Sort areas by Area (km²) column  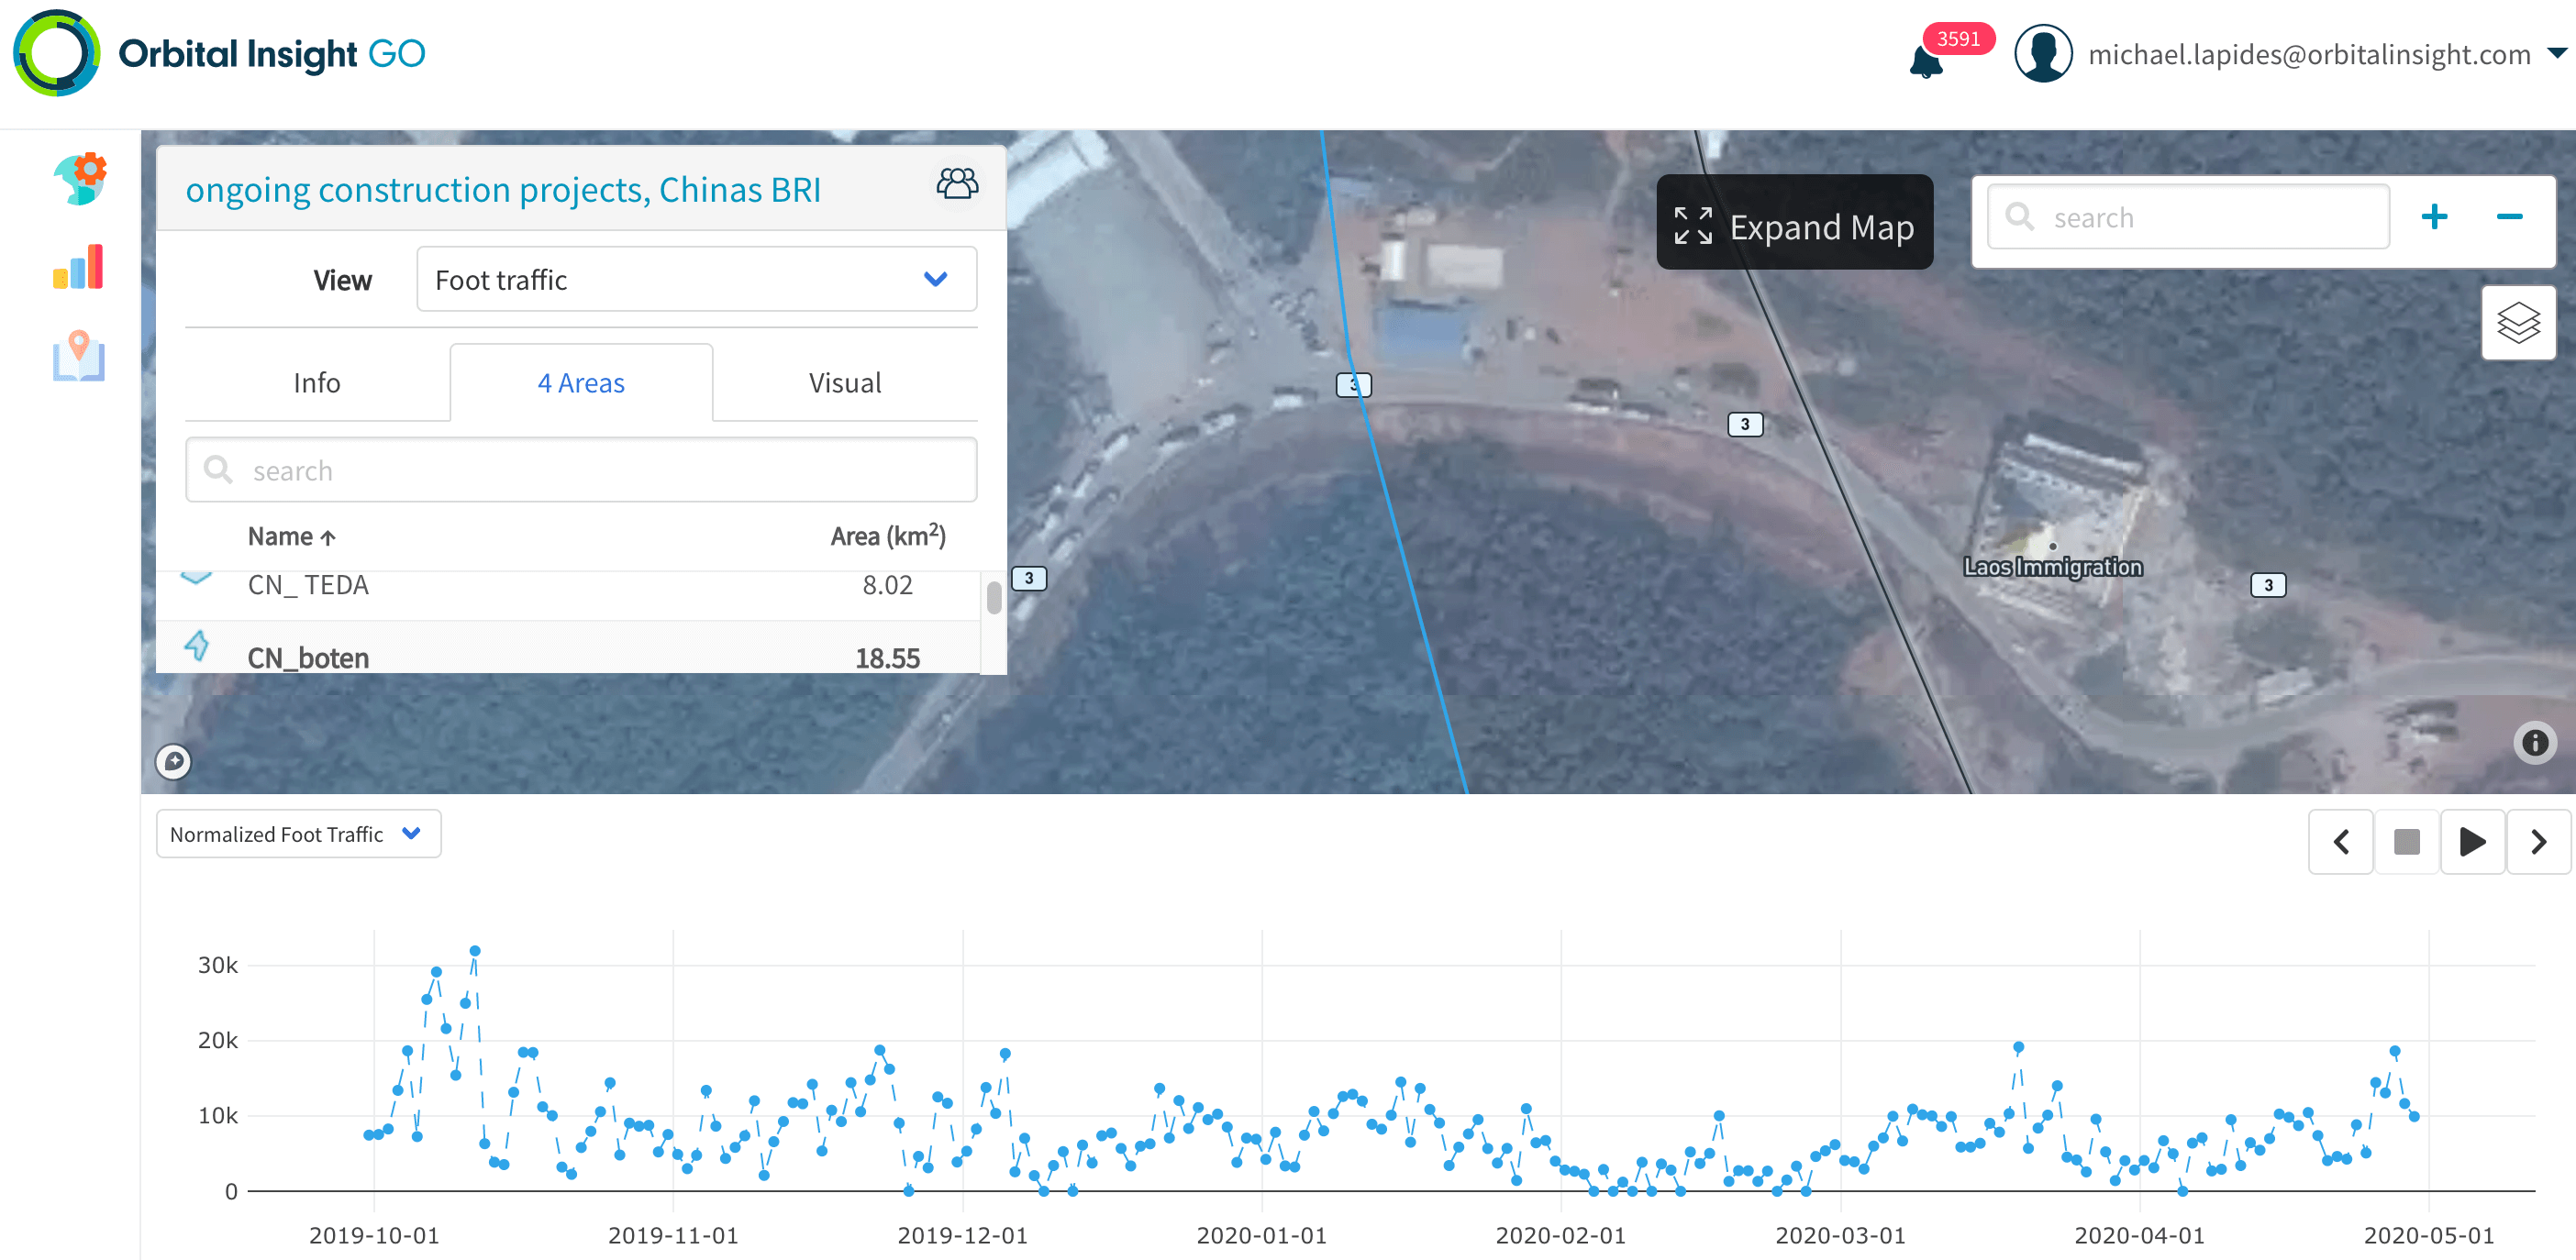[x=888, y=536]
